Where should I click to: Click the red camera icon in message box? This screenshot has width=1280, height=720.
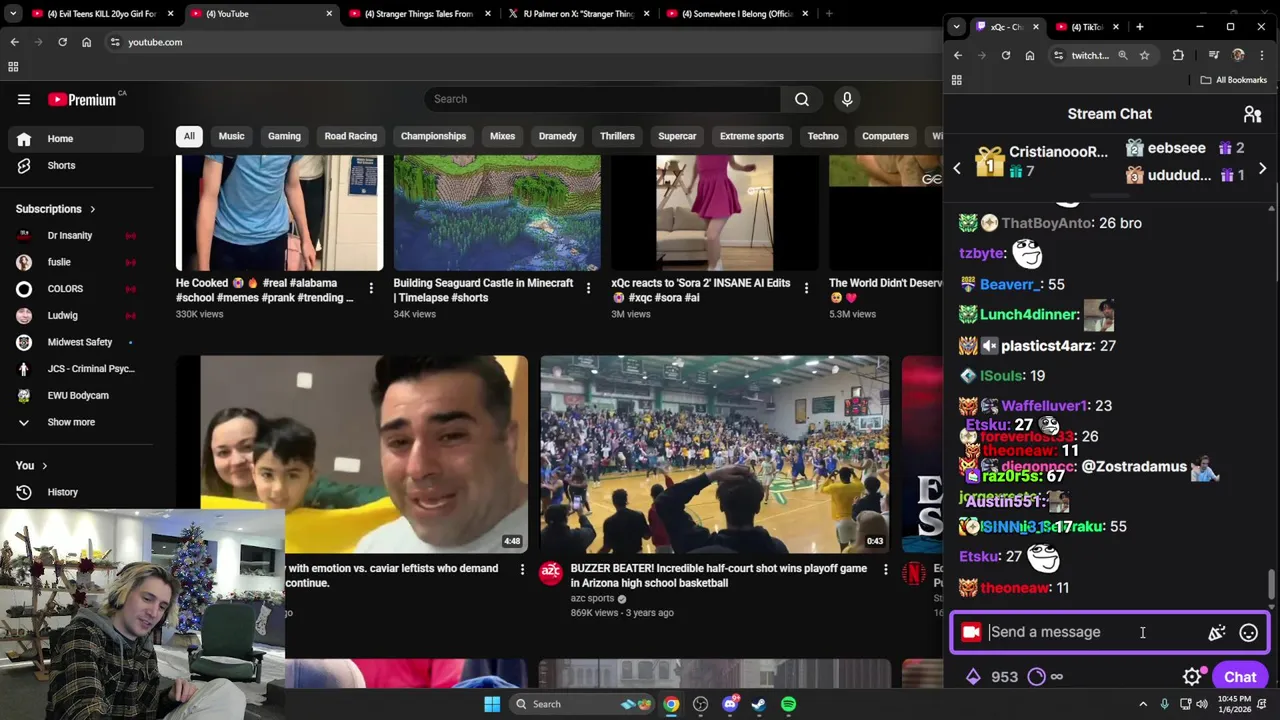(971, 632)
